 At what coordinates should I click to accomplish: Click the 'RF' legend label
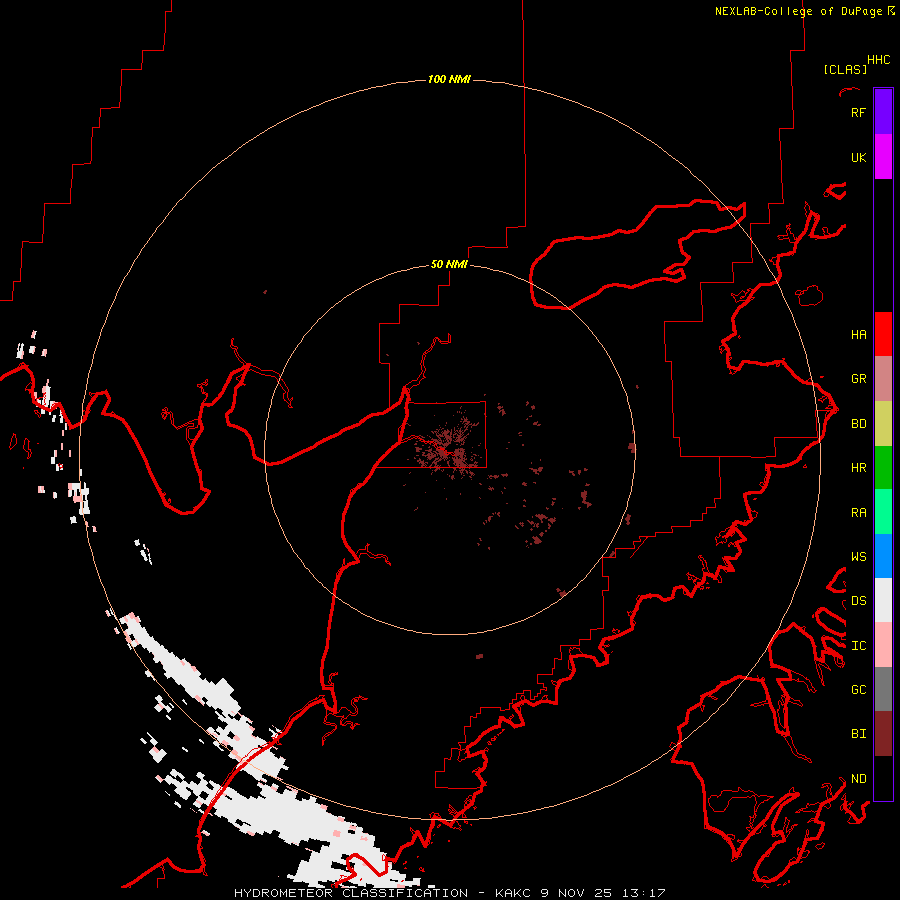point(858,112)
